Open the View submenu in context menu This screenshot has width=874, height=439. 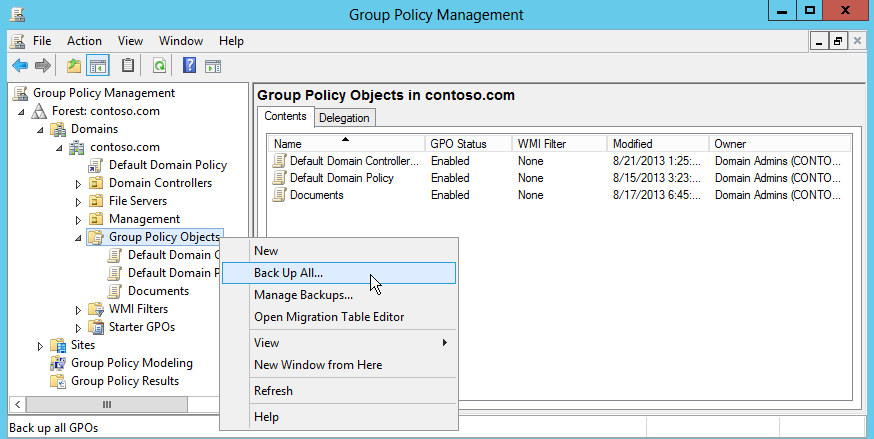pyautogui.click(x=339, y=343)
